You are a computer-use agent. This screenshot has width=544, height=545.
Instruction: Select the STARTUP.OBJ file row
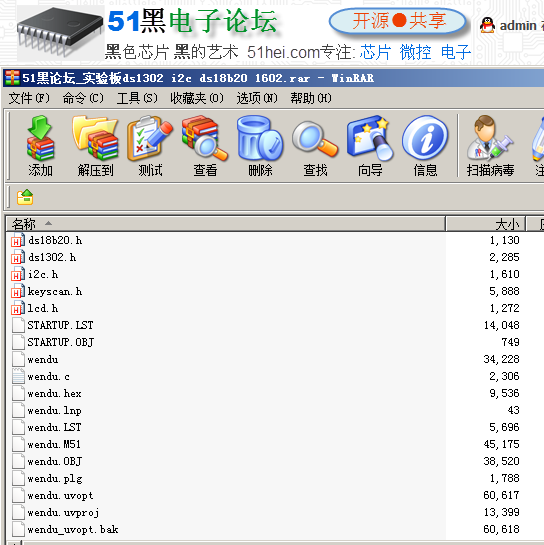(x=60, y=342)
